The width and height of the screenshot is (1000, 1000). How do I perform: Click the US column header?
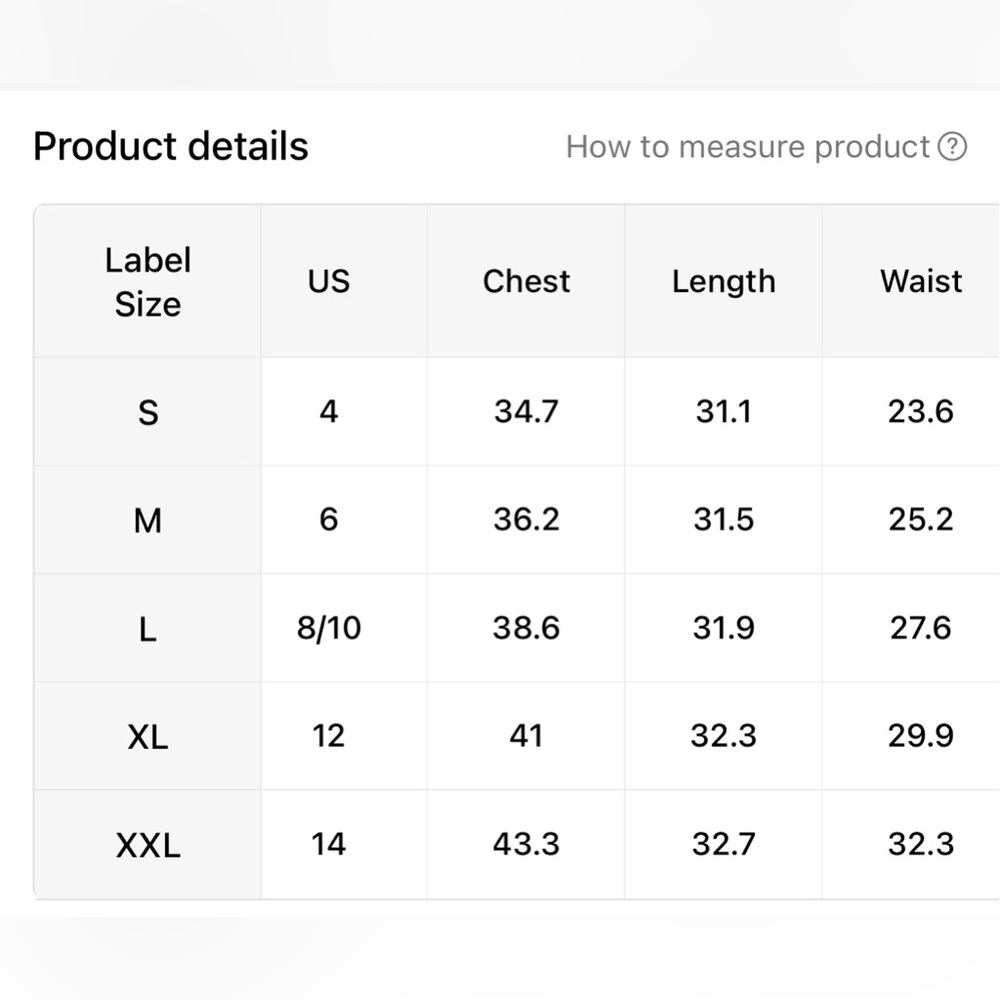click(x=329, y=281)
